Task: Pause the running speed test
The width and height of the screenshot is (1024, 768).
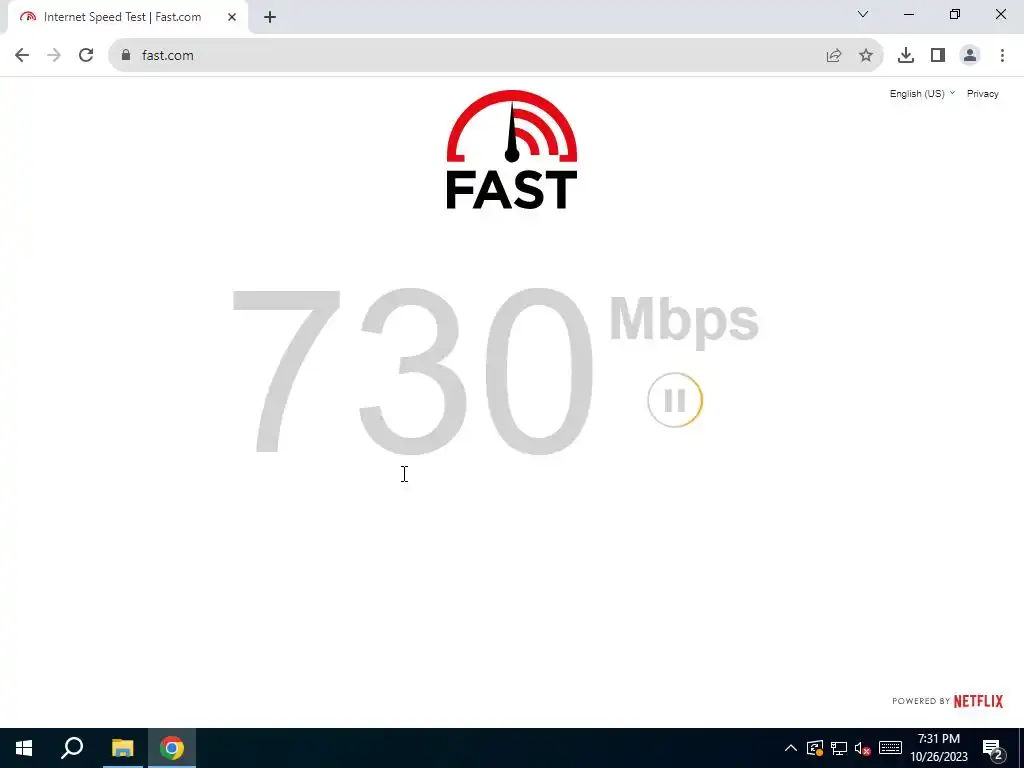Action: click(675, 400)
